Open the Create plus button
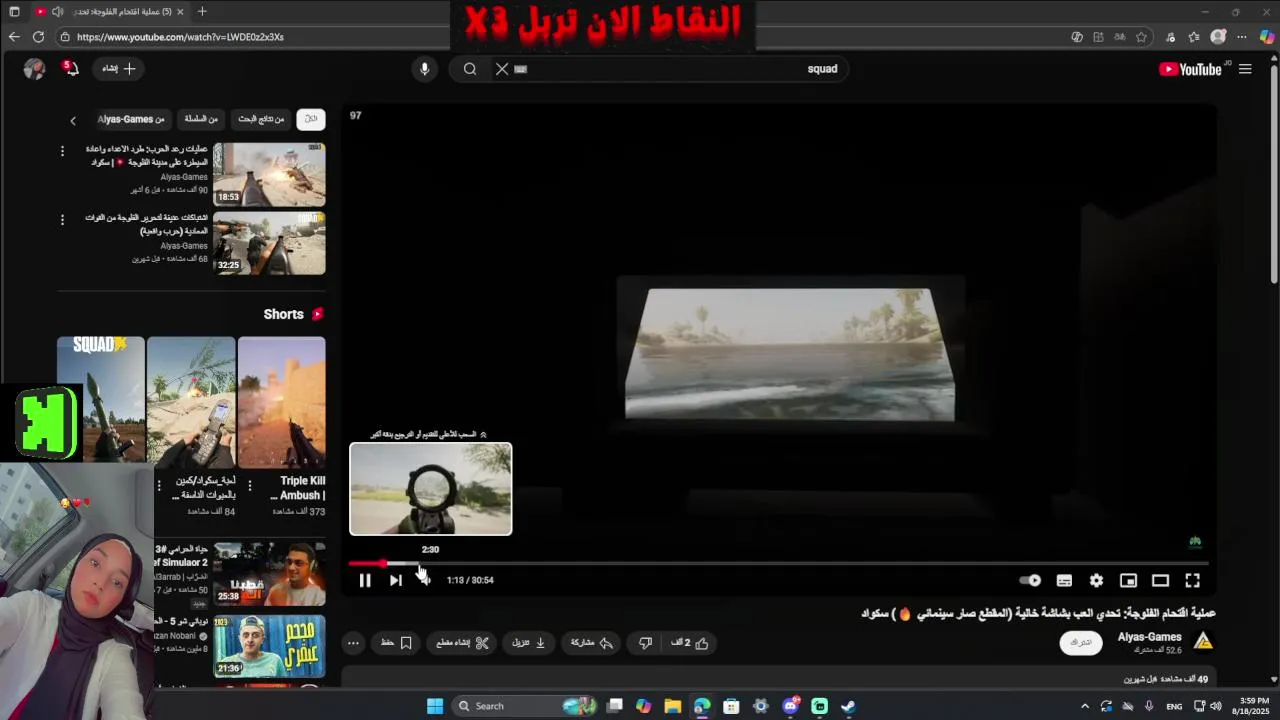Image resolution: width=1280 pixels, height=720 pixels. point(119,69)
